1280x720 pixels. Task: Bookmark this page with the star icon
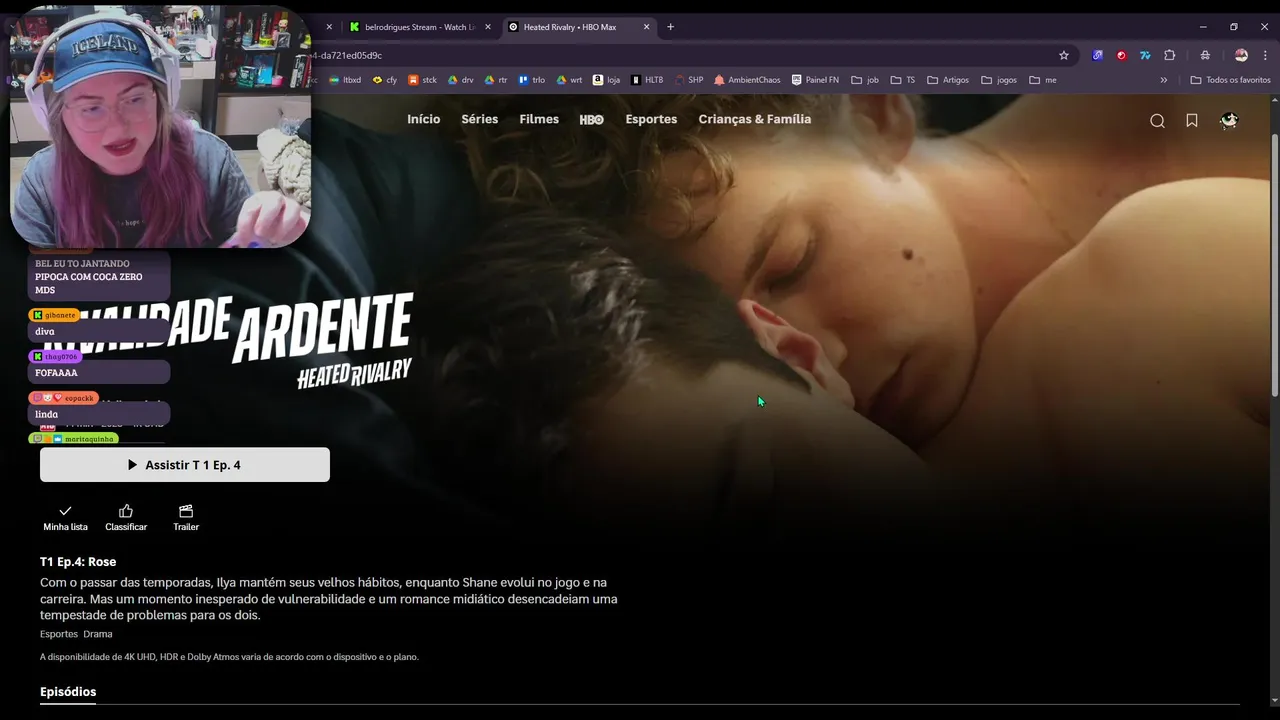(x=1064, y=55)
